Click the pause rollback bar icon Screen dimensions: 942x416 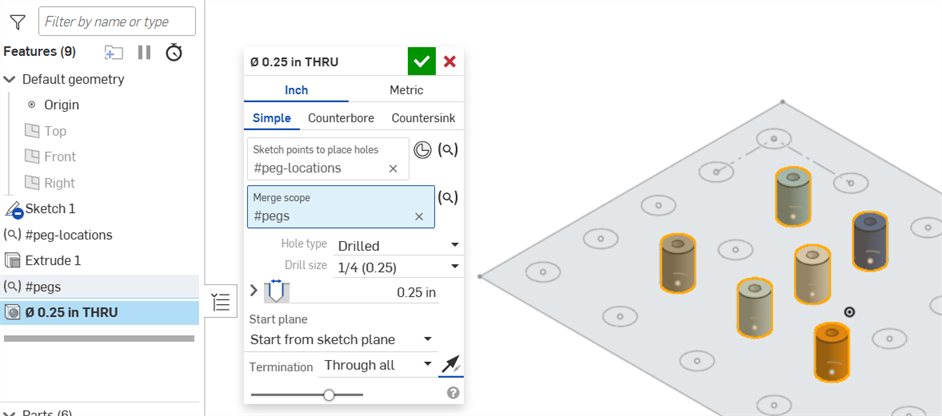coord(144,52)
